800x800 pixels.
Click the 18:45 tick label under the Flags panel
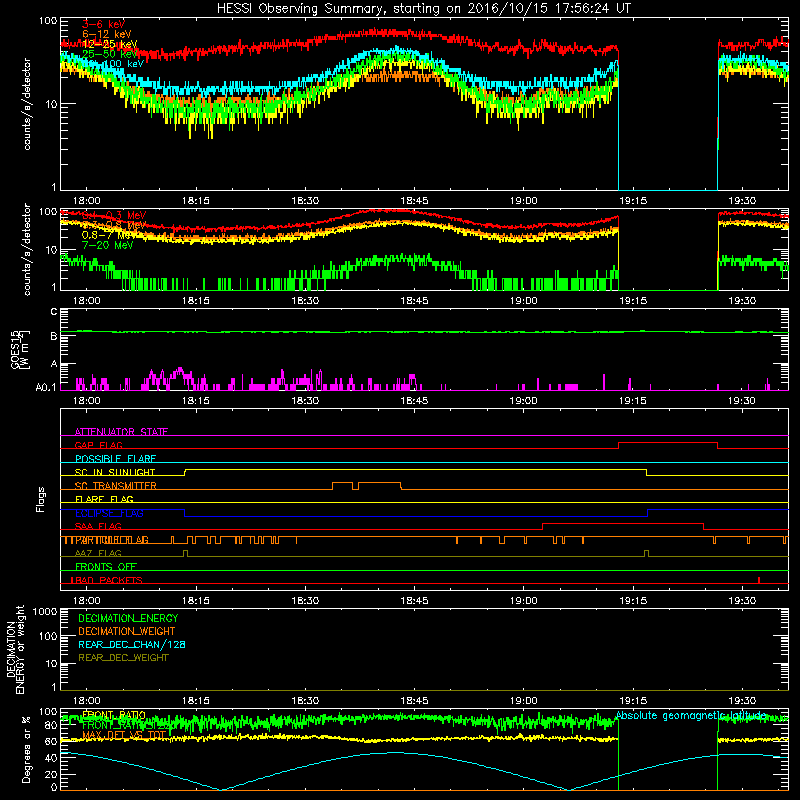click(414, 601)
